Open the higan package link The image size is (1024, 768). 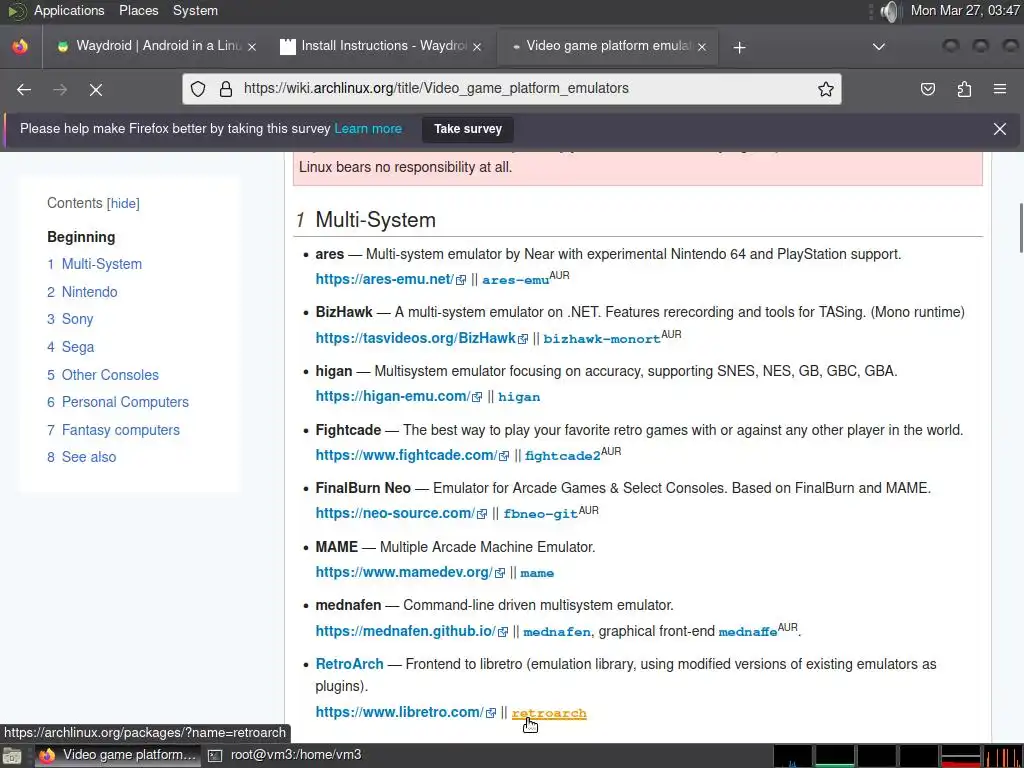(519, 397)
